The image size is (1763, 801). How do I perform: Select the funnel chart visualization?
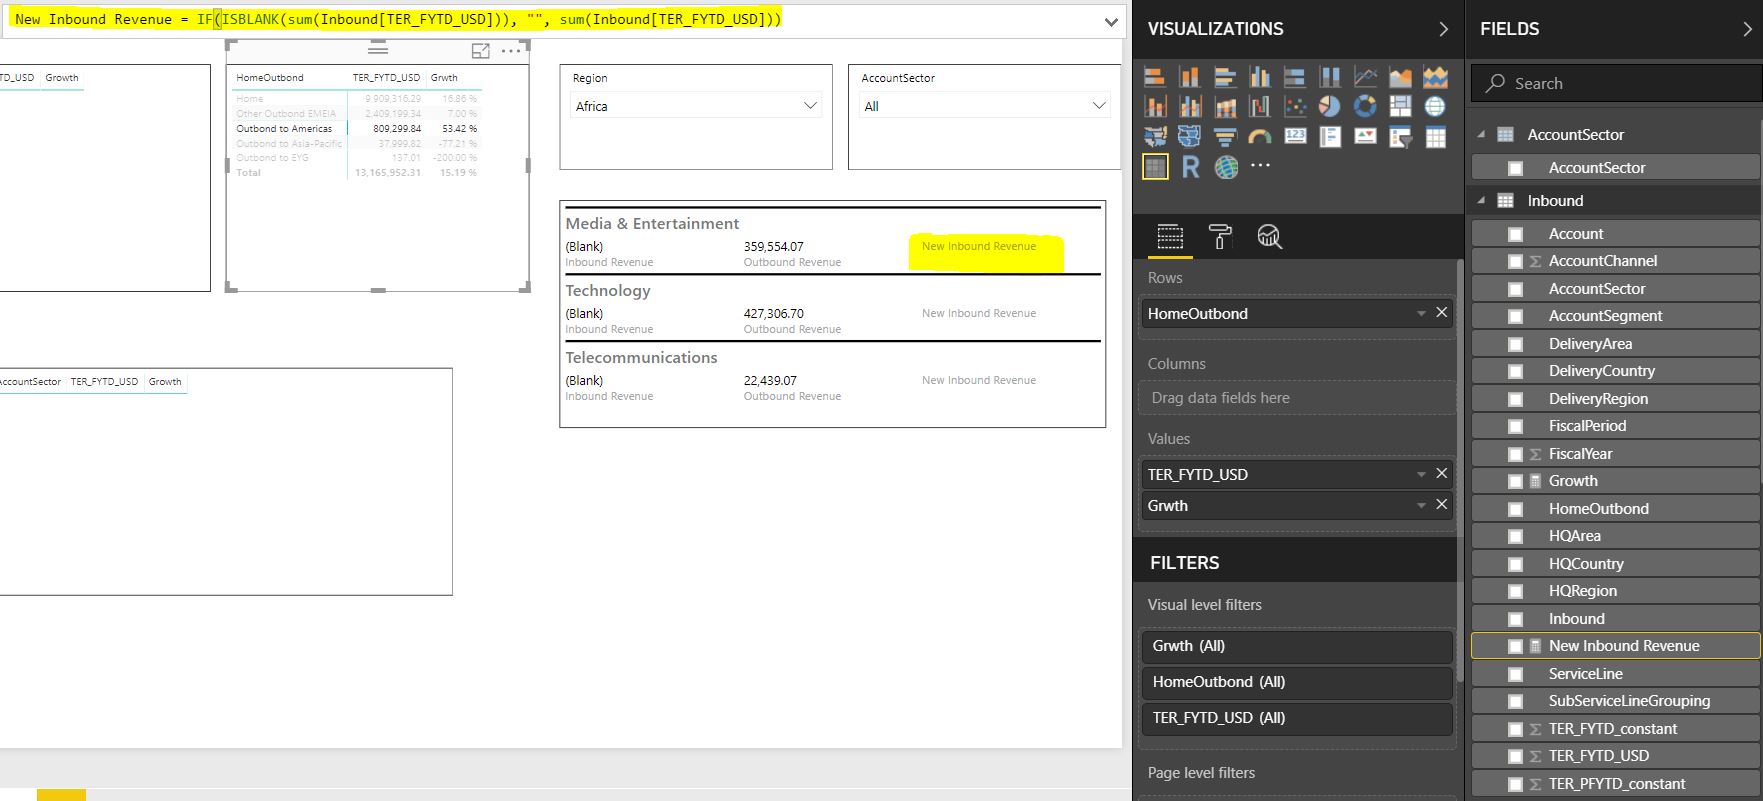1225,137
